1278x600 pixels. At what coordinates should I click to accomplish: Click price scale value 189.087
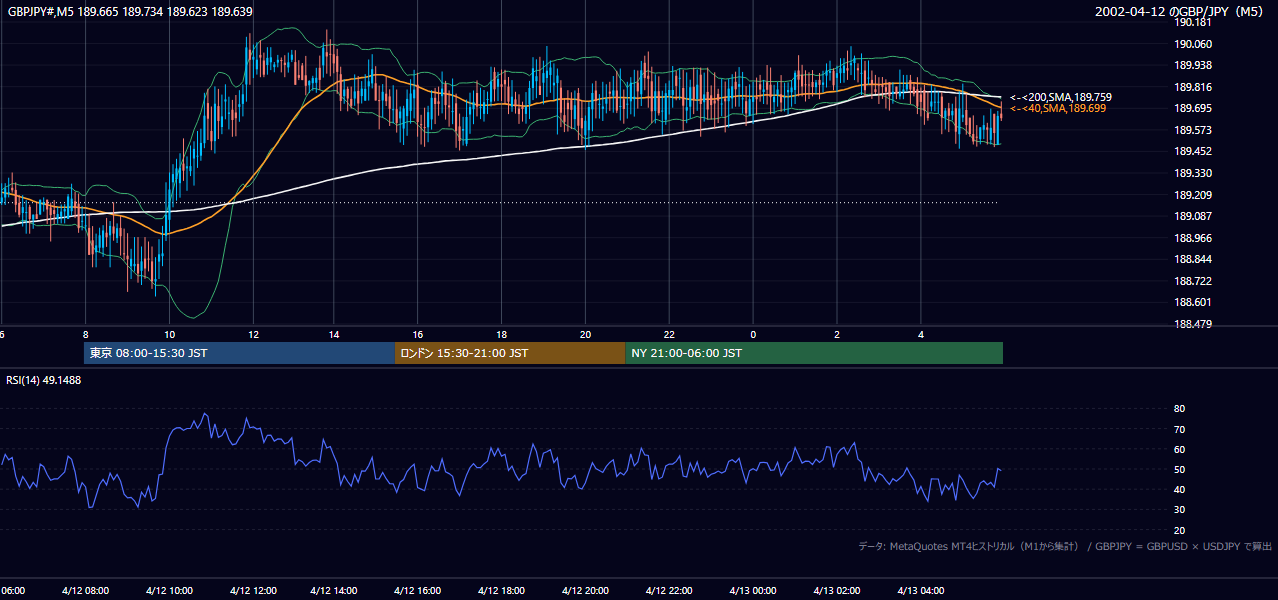coord(1193,216)
